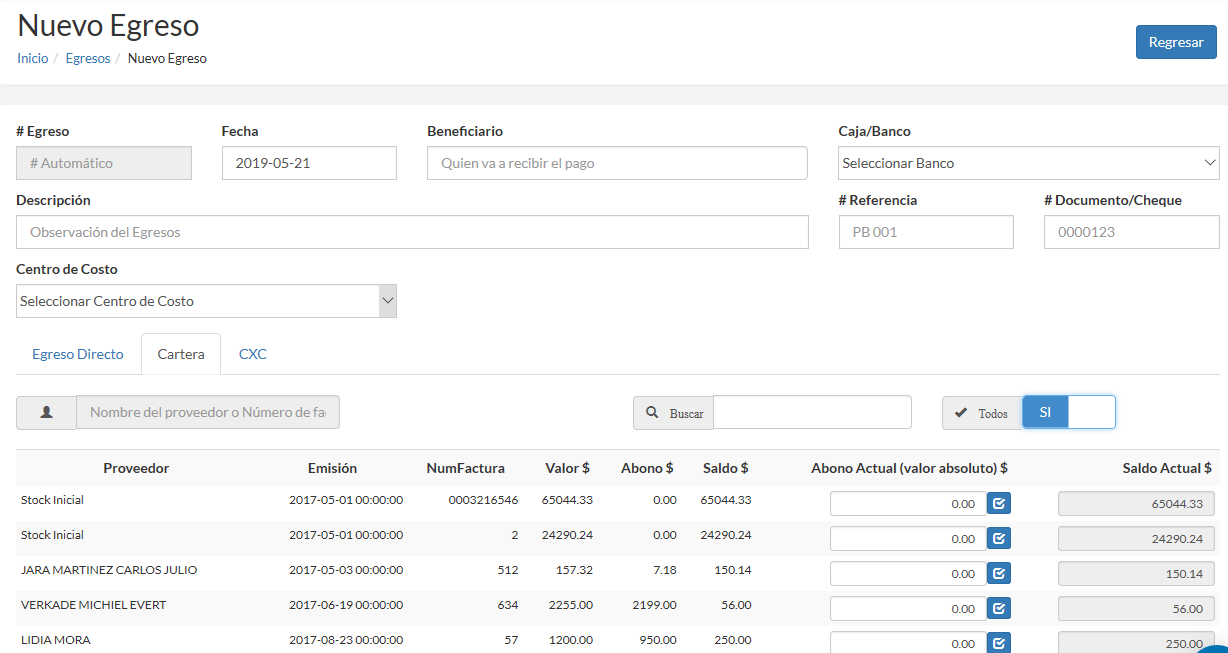Viewport: 1228px width, 653px height.
Task: Click the supplier name search field
Action: click(208, 412)
